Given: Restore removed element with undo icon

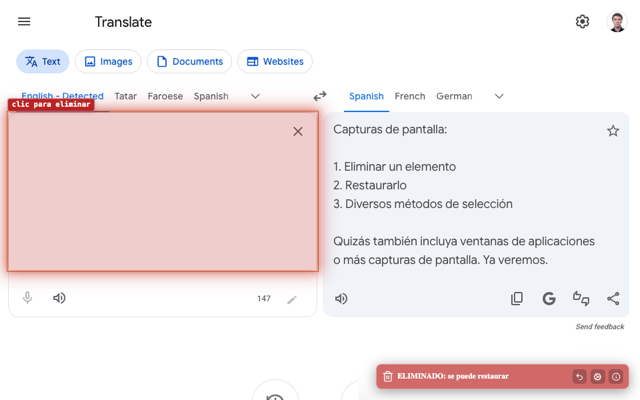Looking at the screenshot, I should [x=579, y=376].
